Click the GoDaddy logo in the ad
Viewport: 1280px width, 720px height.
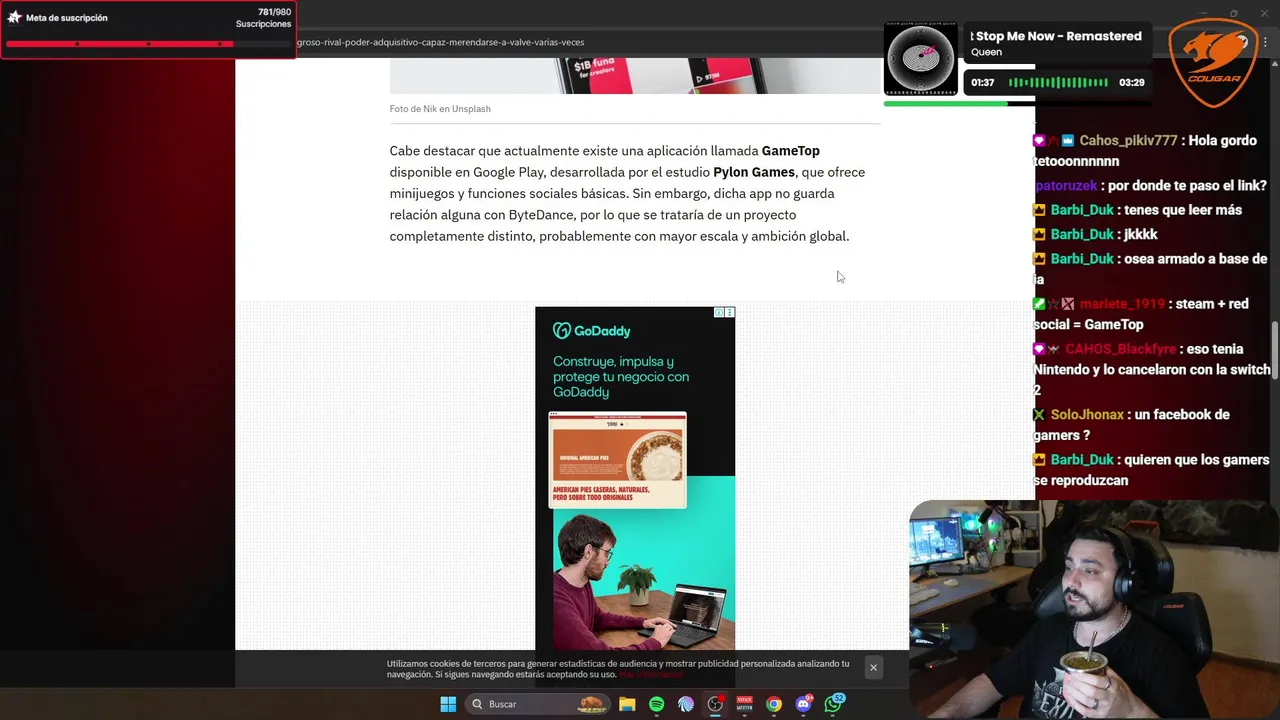tap(592, 331)
